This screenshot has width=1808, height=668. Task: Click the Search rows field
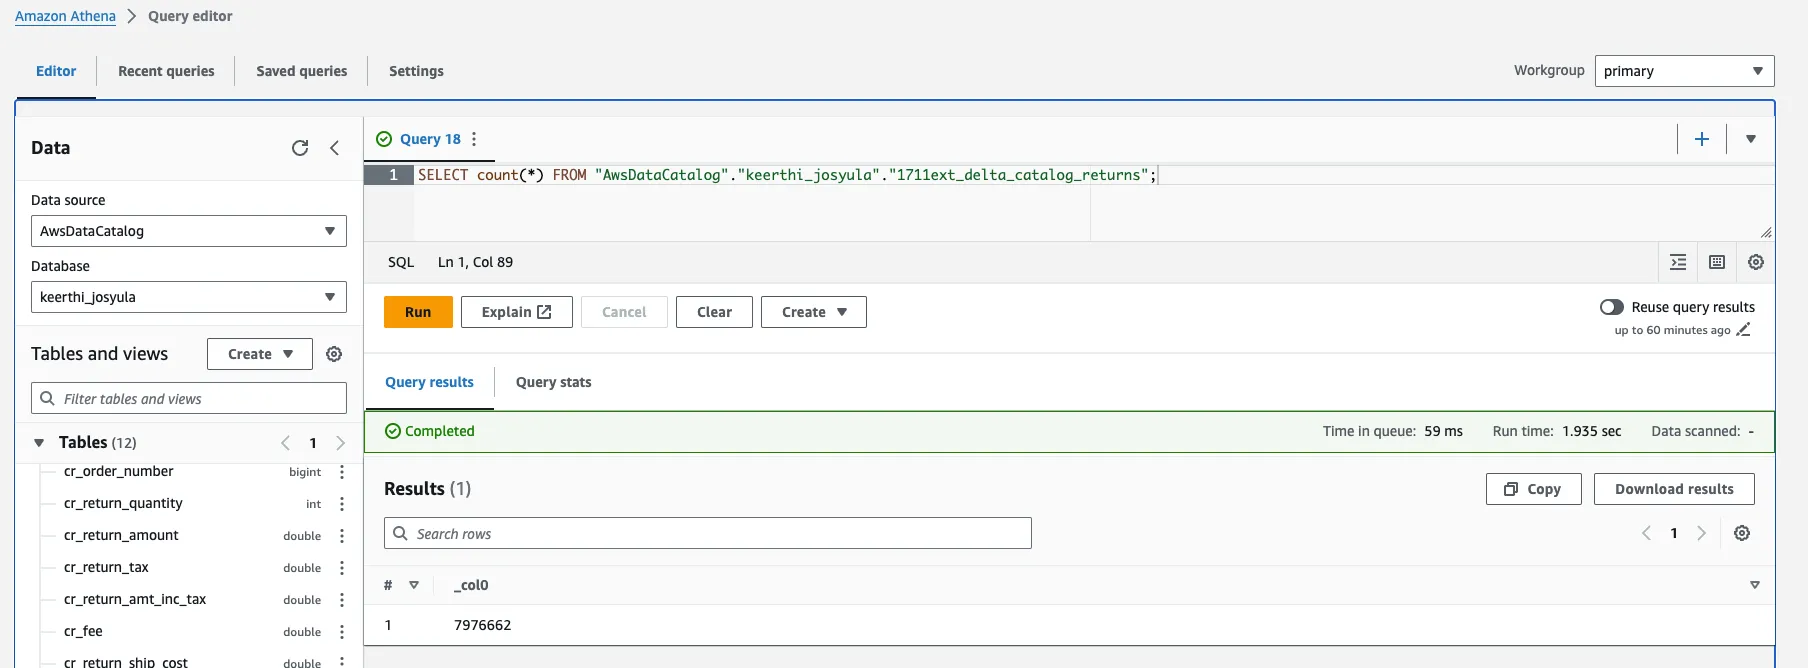(x=707, y=533)
